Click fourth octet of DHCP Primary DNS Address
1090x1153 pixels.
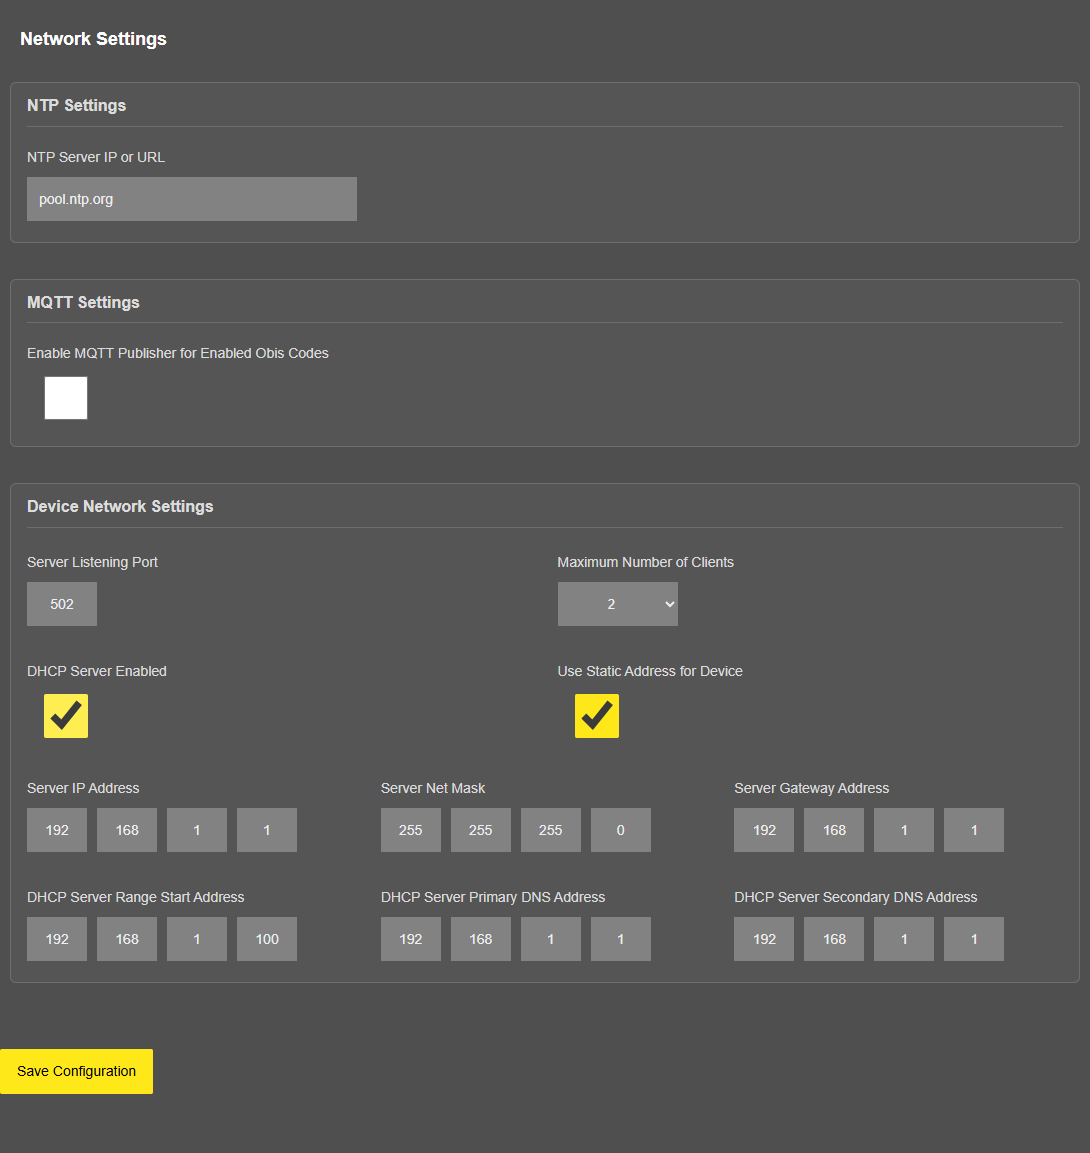[621, 938]
